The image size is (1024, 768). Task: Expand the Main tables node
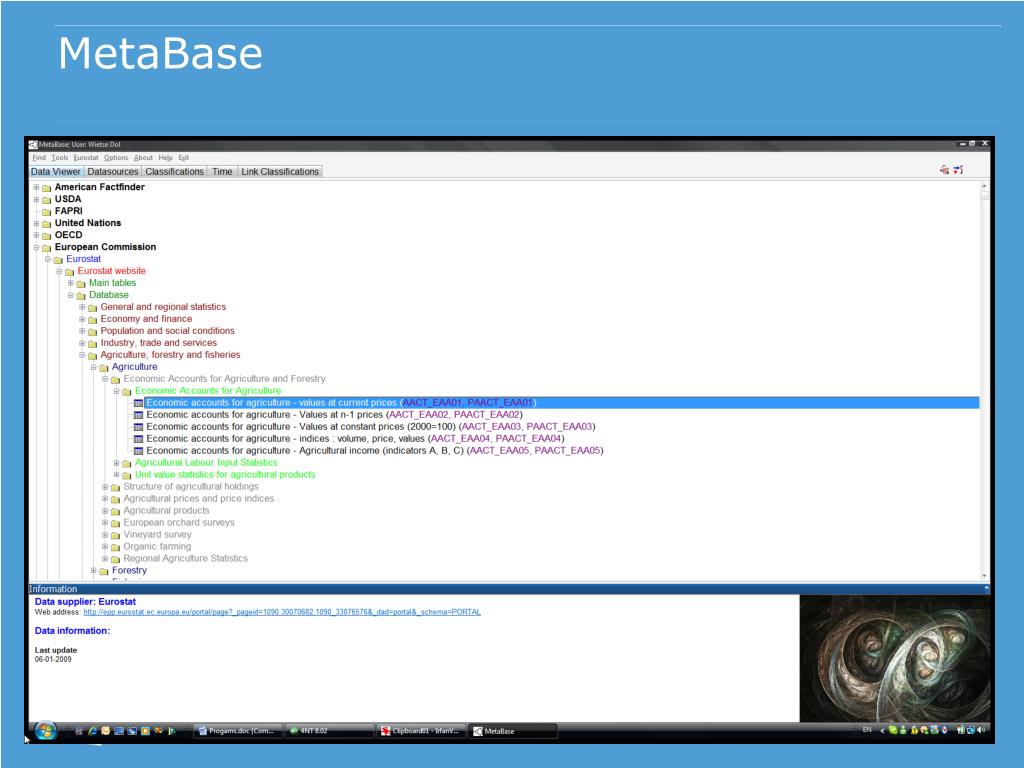click(71, 283)
